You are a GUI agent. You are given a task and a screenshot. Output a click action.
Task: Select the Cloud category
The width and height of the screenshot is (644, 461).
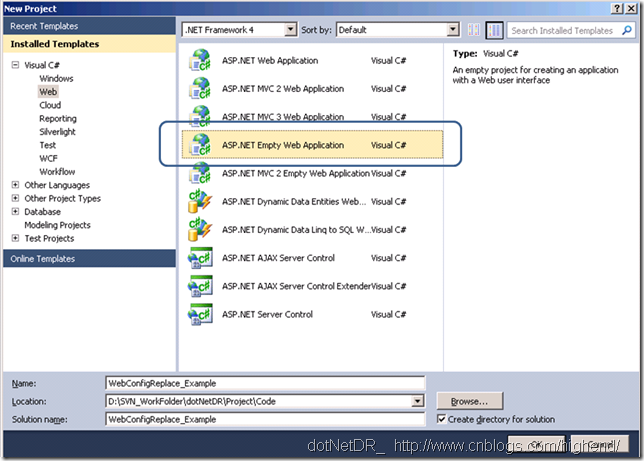coord(50,105)
